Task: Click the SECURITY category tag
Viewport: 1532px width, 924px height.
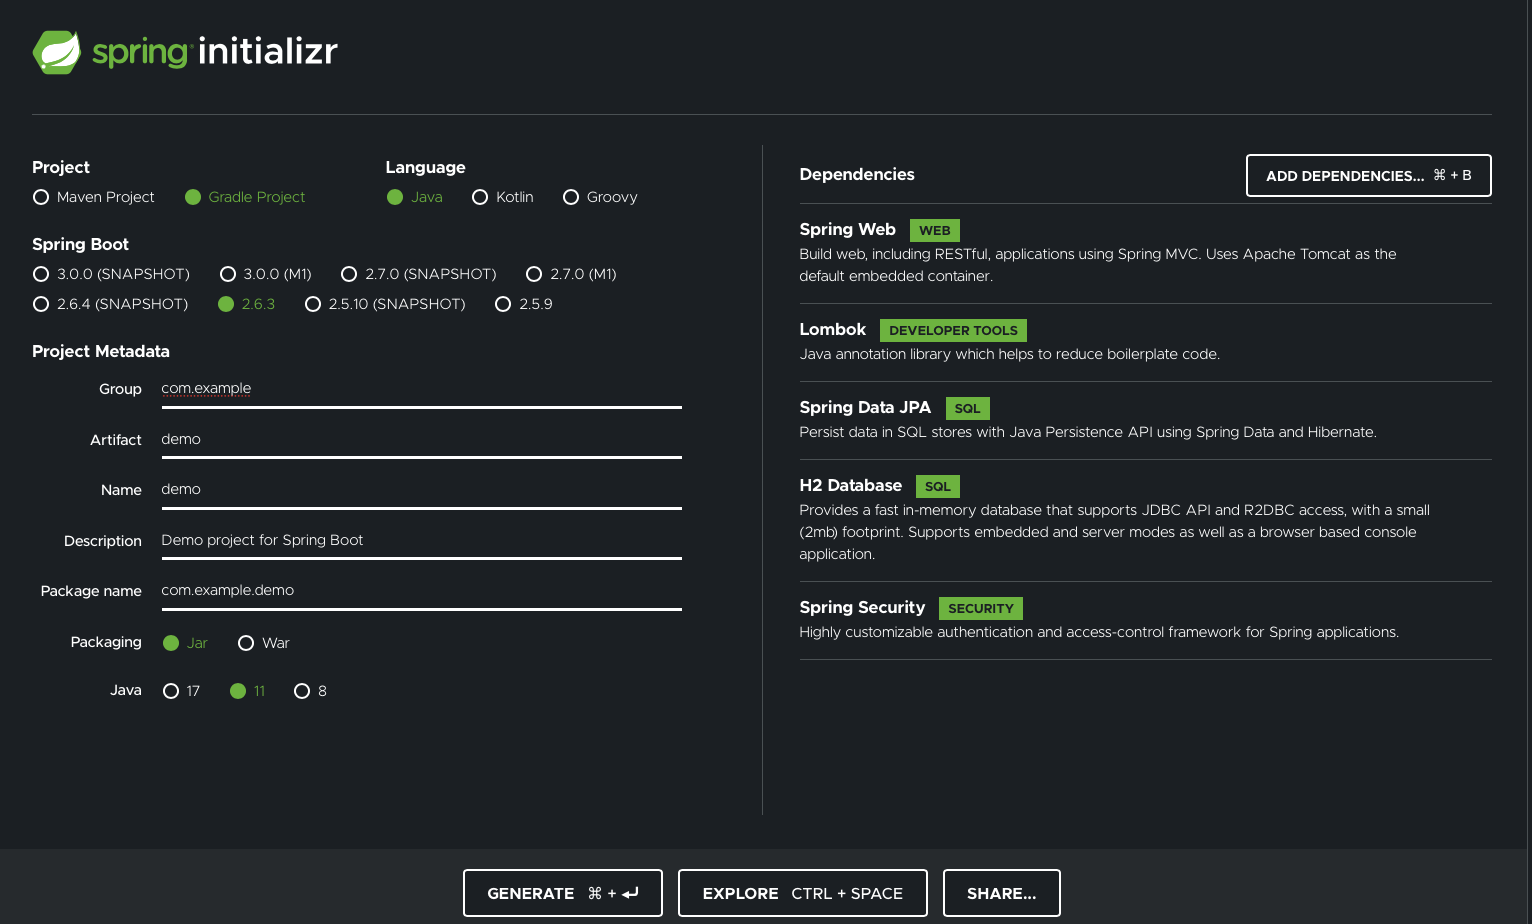Action: click(981, 609)
